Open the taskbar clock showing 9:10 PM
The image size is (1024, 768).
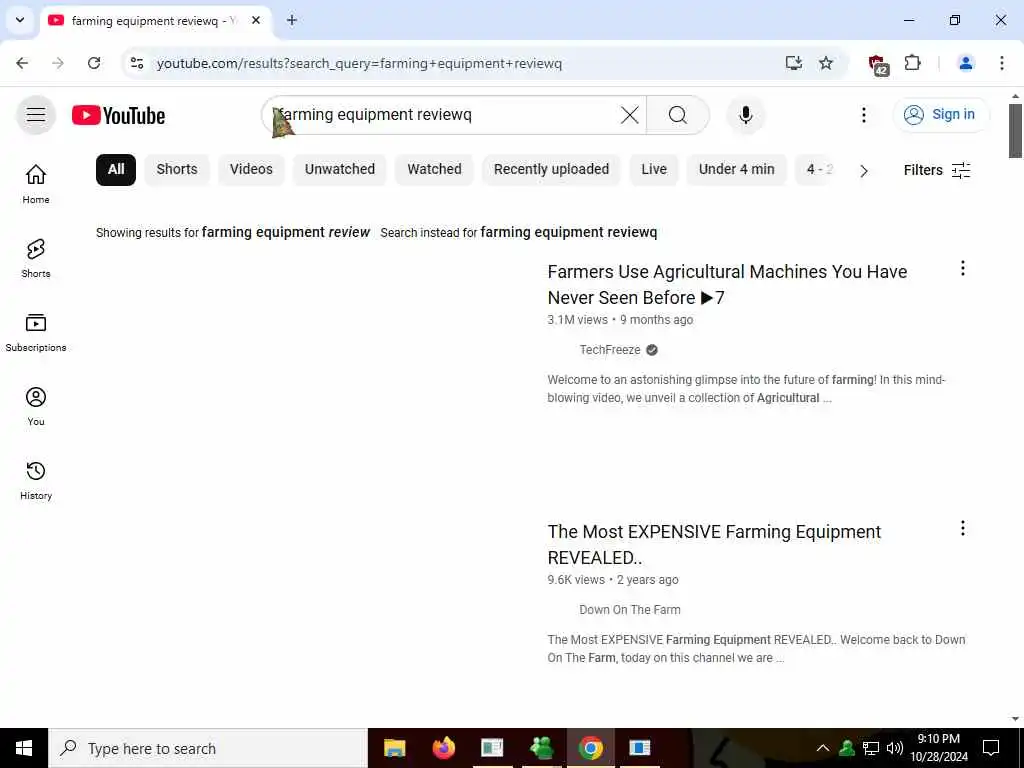coord(938,748)
